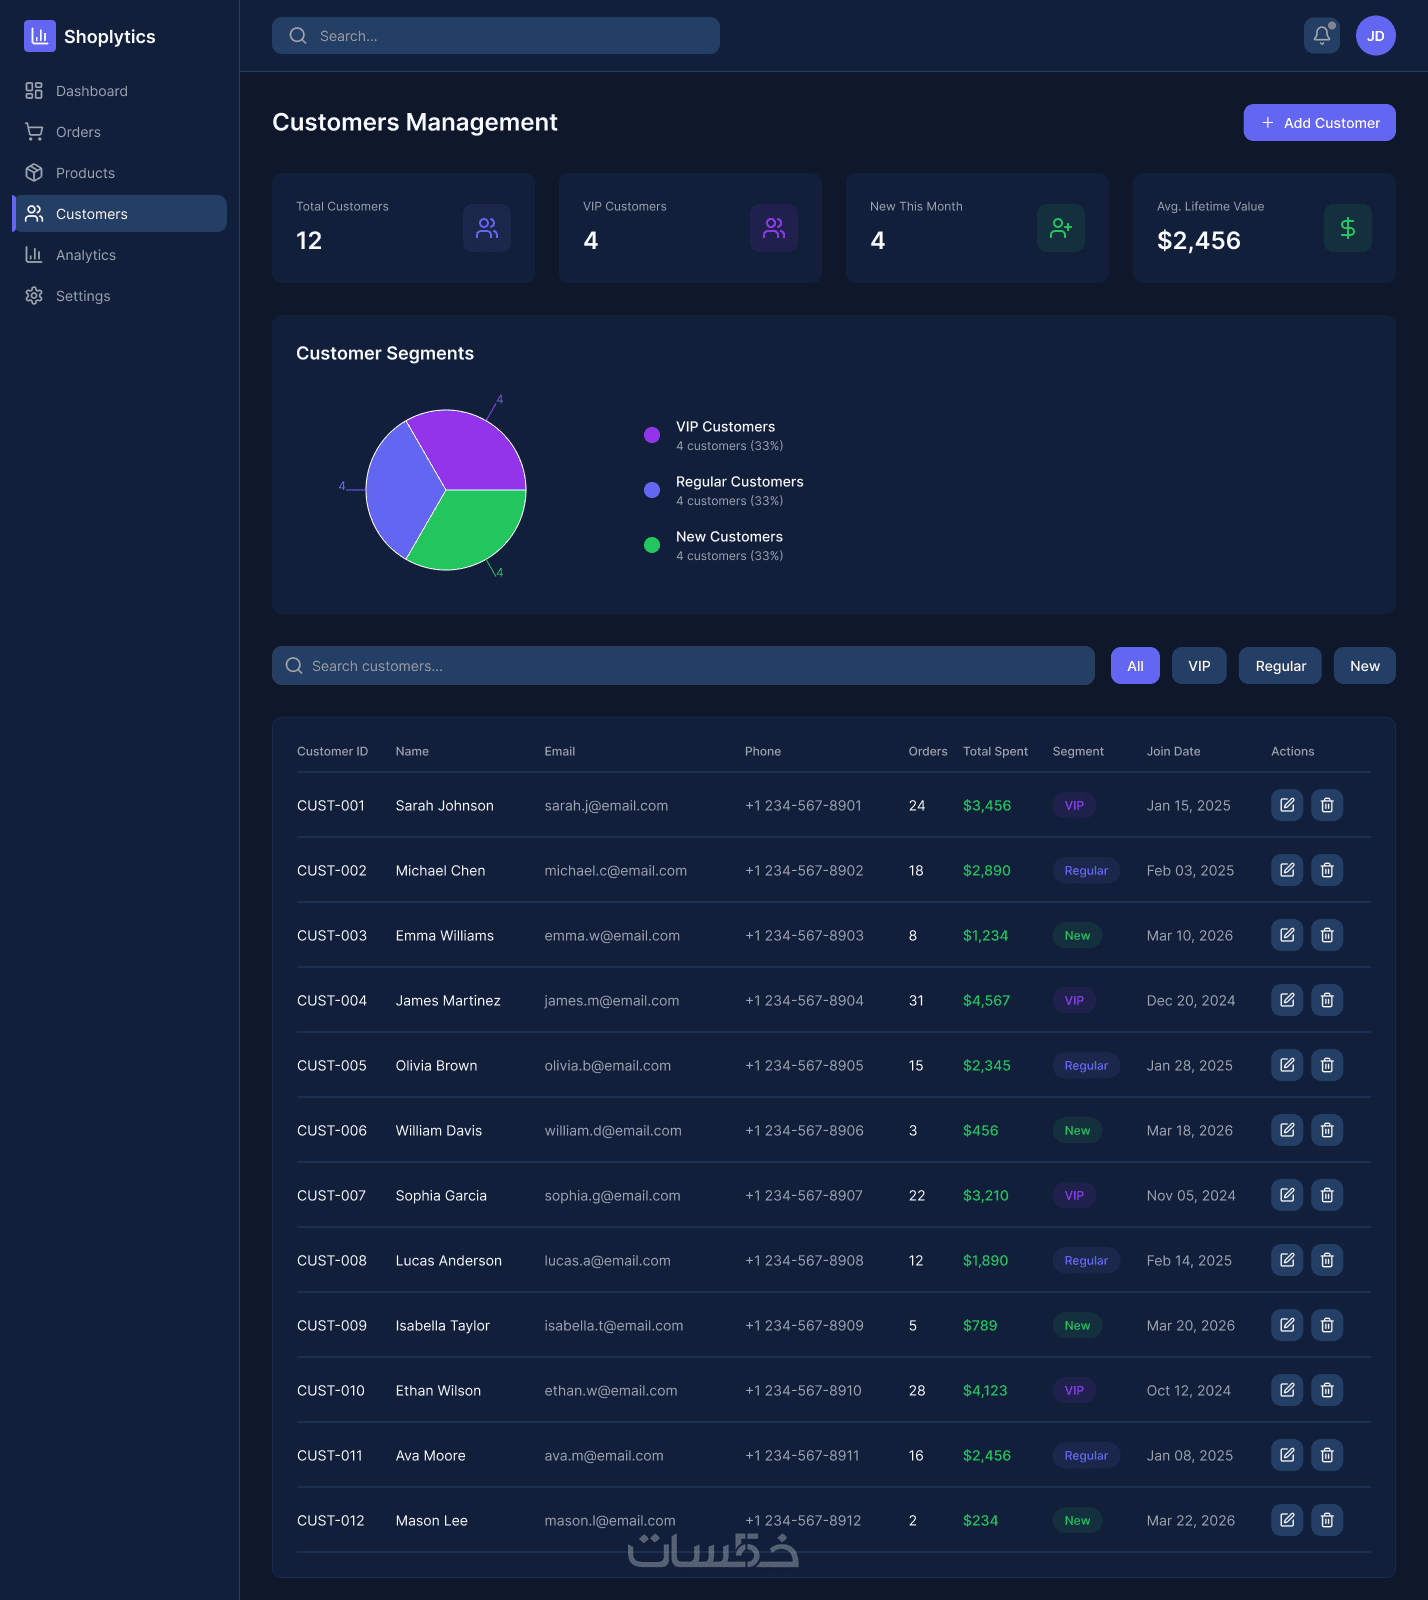
Task: Delete customer Ava Moore
Action: [1327, 1455]
